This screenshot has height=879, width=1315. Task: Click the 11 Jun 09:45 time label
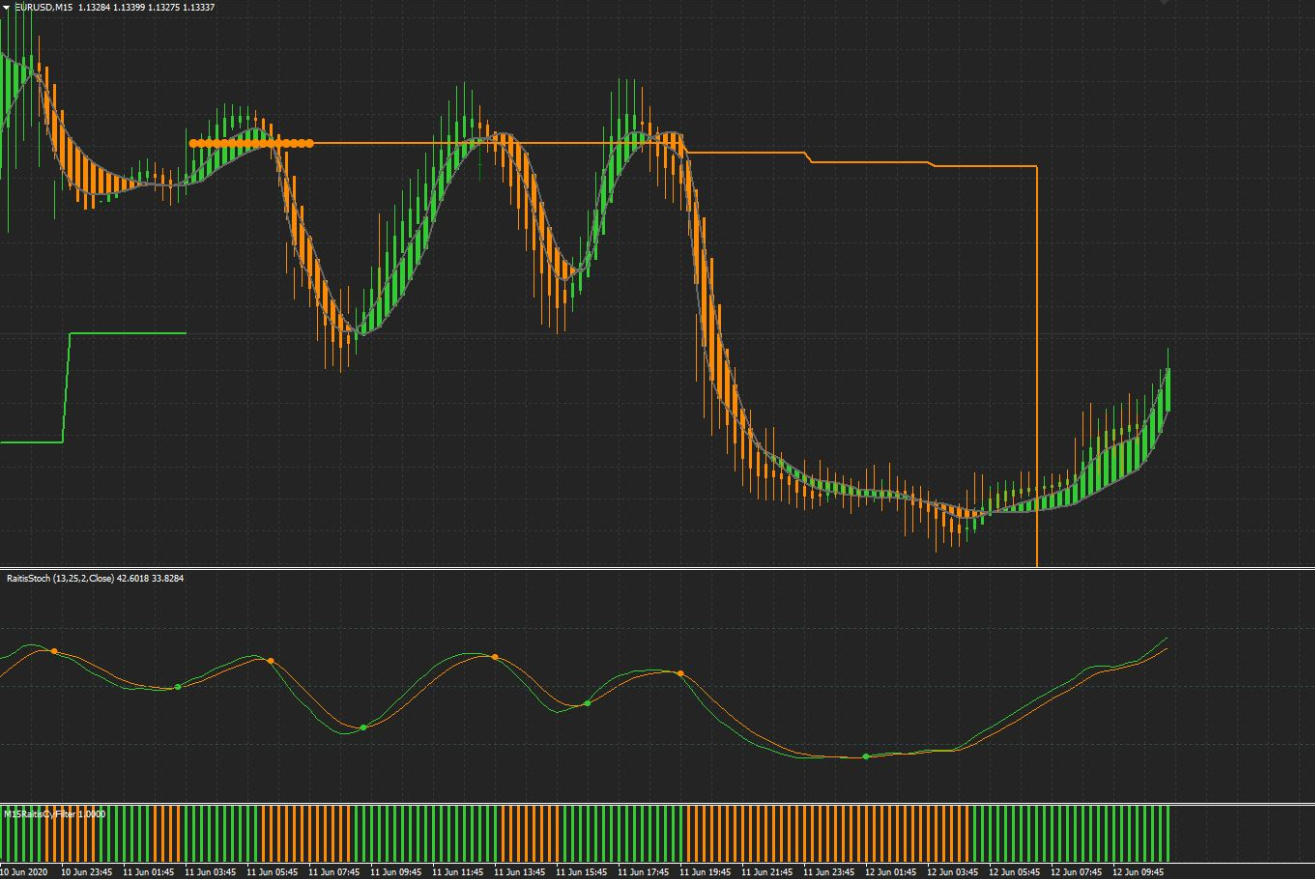[397, 871]
